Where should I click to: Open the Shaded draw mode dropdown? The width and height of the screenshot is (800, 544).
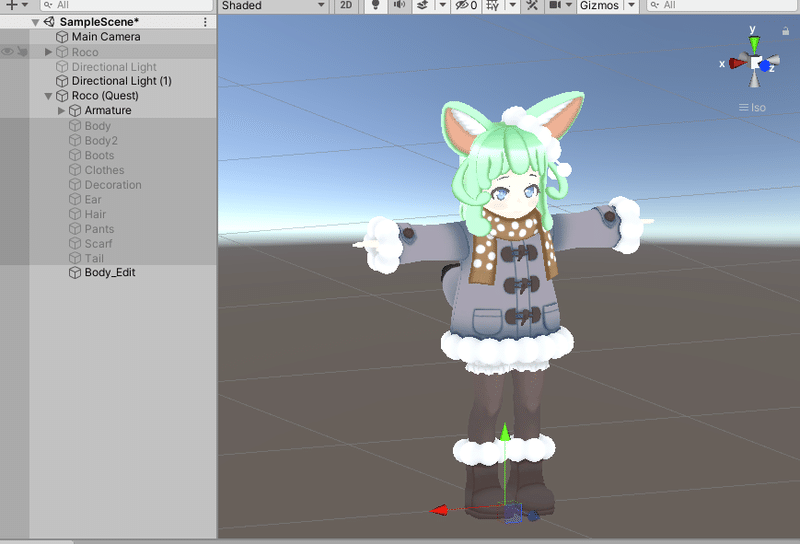pyautogui.click(x=273, y=6)
